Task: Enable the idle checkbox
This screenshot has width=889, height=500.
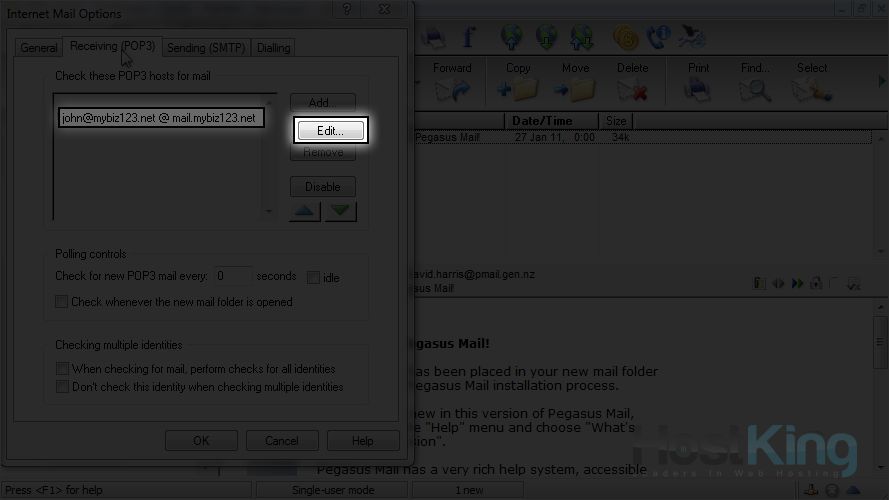Action: (x=314, y=277)
